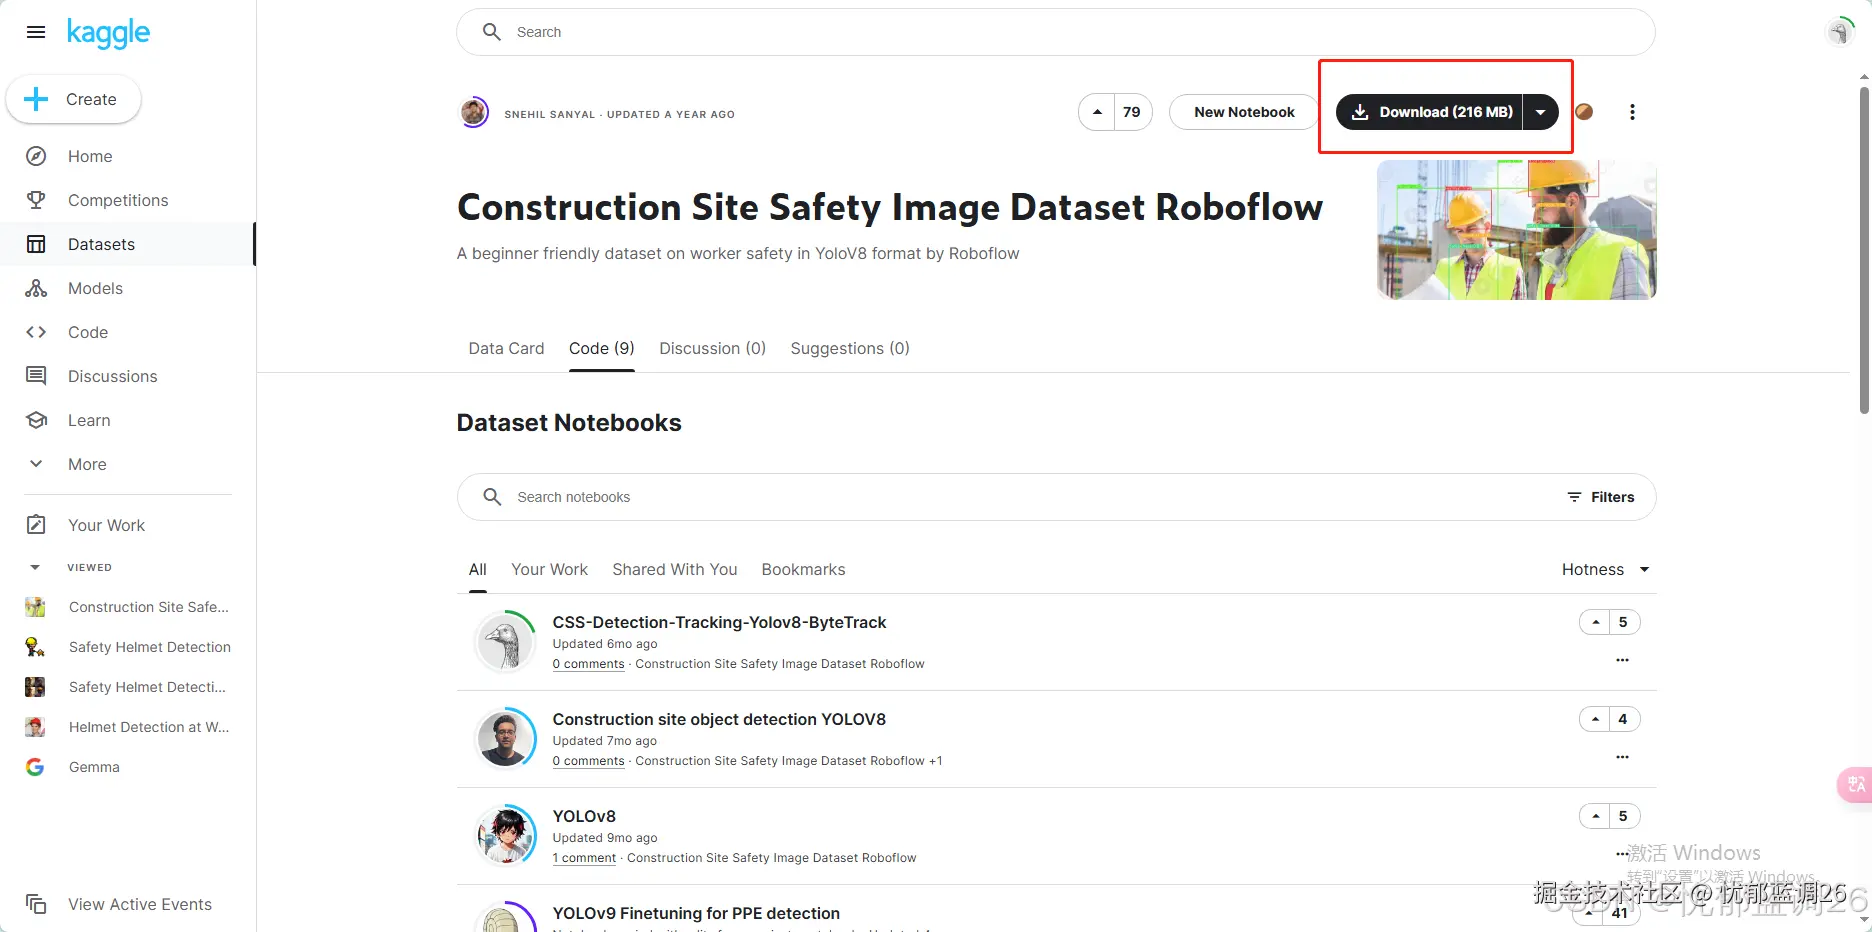The image size is (1872, 932).
Task: Open YOLOv9 Finetuning for PPE detection
Action: [696, 913]
